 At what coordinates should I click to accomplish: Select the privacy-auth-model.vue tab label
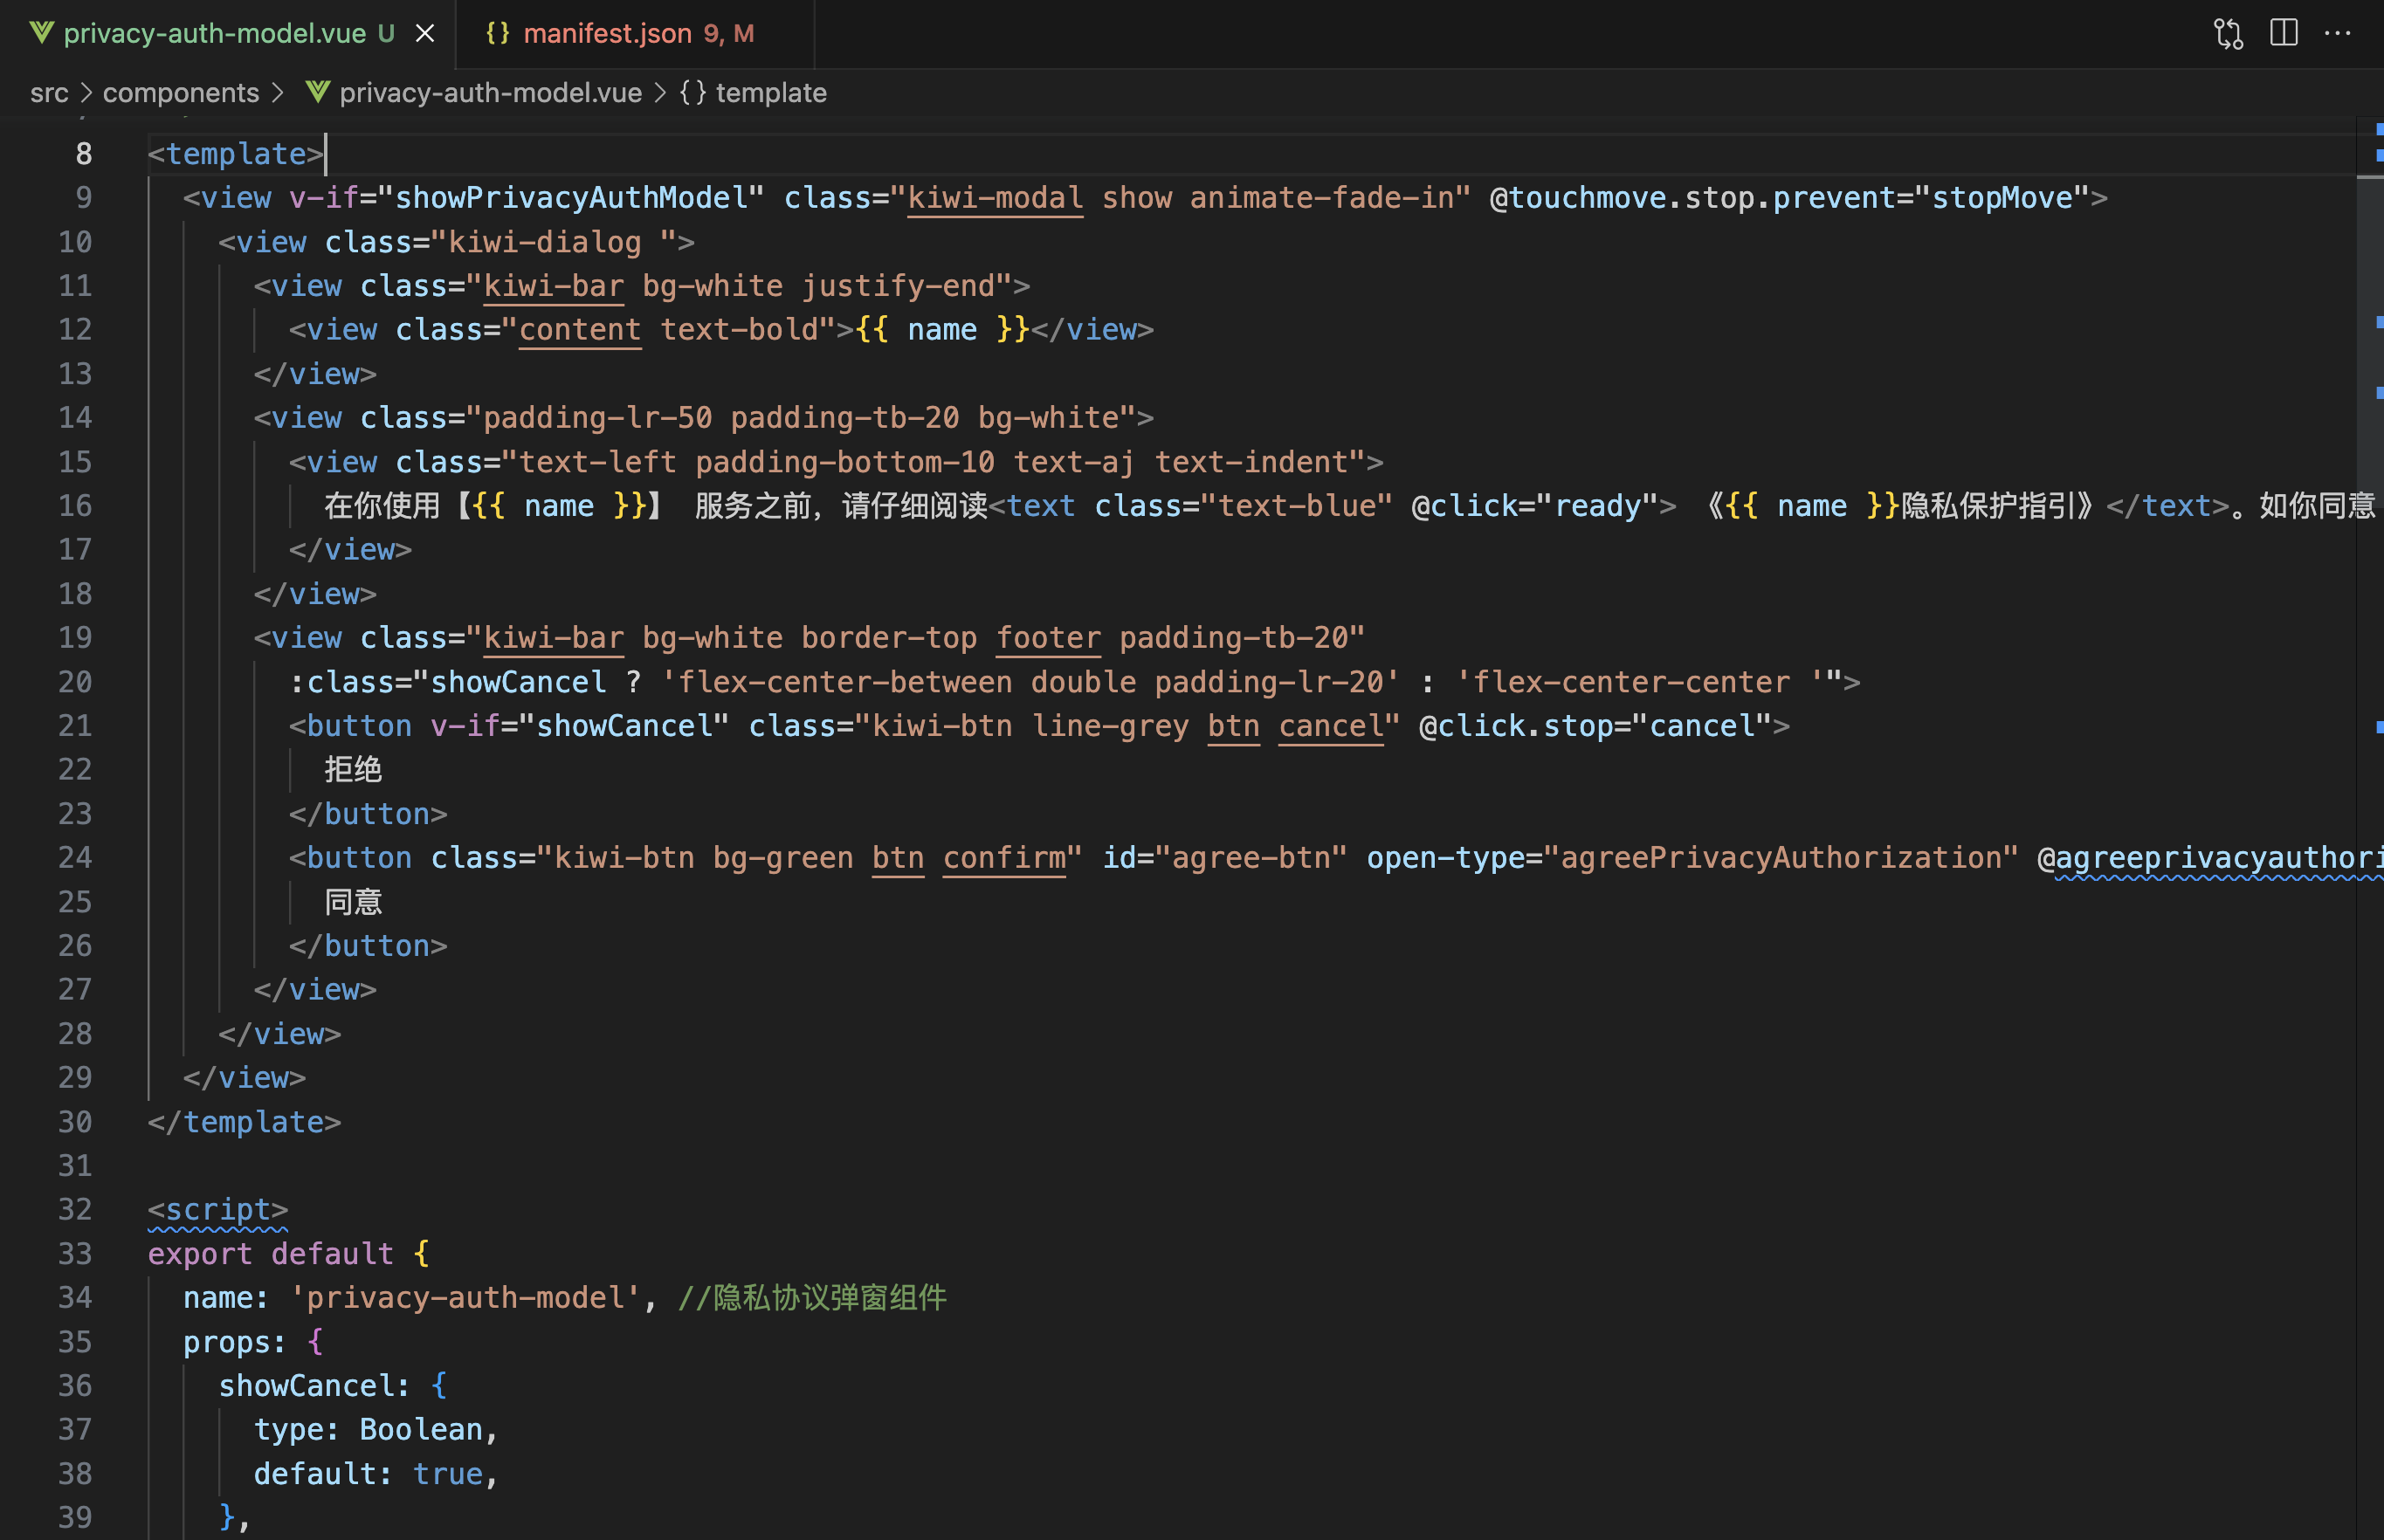click(214, 34)
